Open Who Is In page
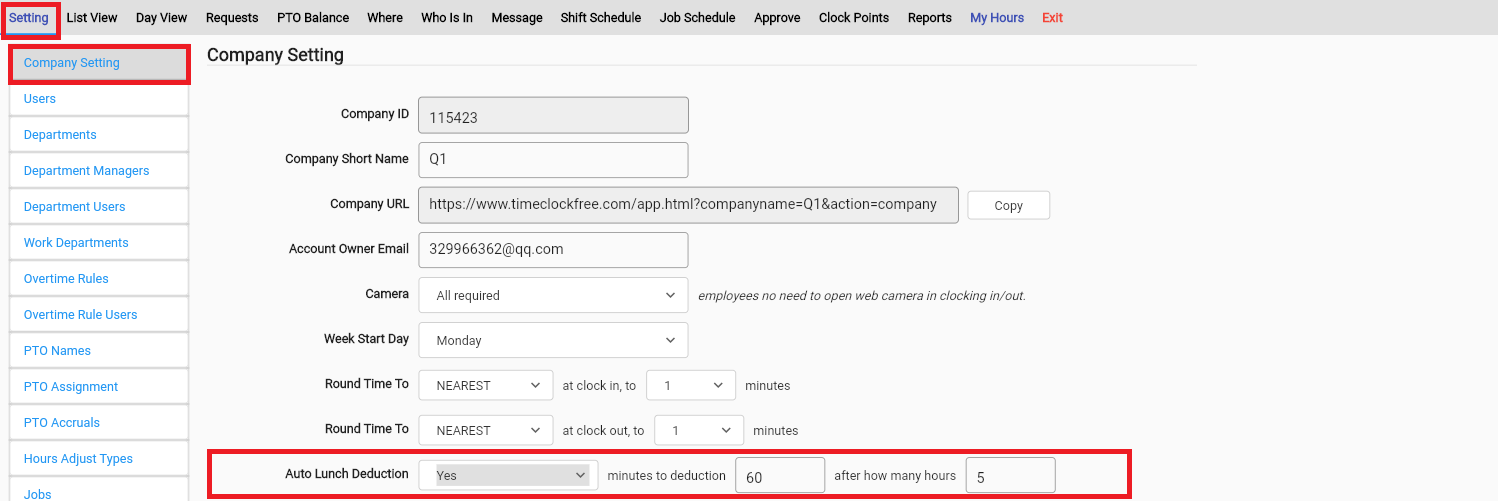Viewport: 1508px width, 501px height. pyautogui.click(x=447, y=18)
